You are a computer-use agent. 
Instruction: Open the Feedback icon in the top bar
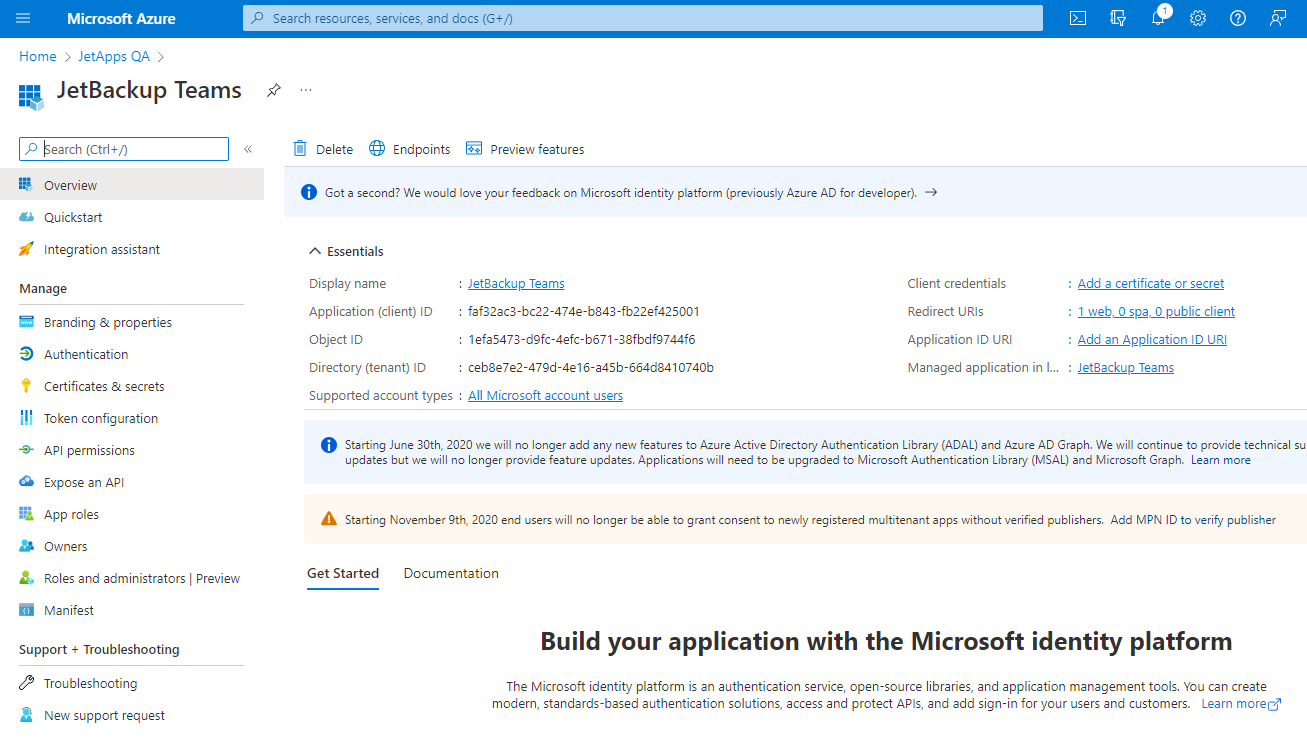tap(1278, 18)
